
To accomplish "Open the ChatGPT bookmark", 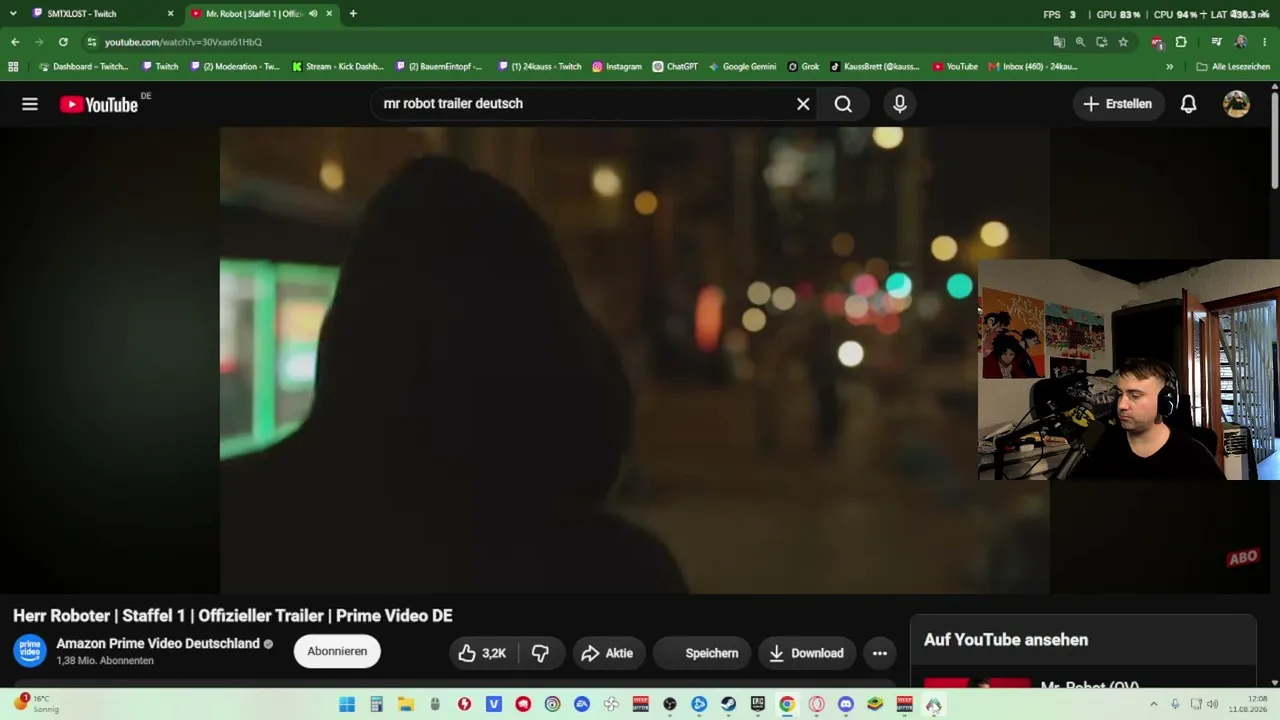I will [x=675, y=67].
